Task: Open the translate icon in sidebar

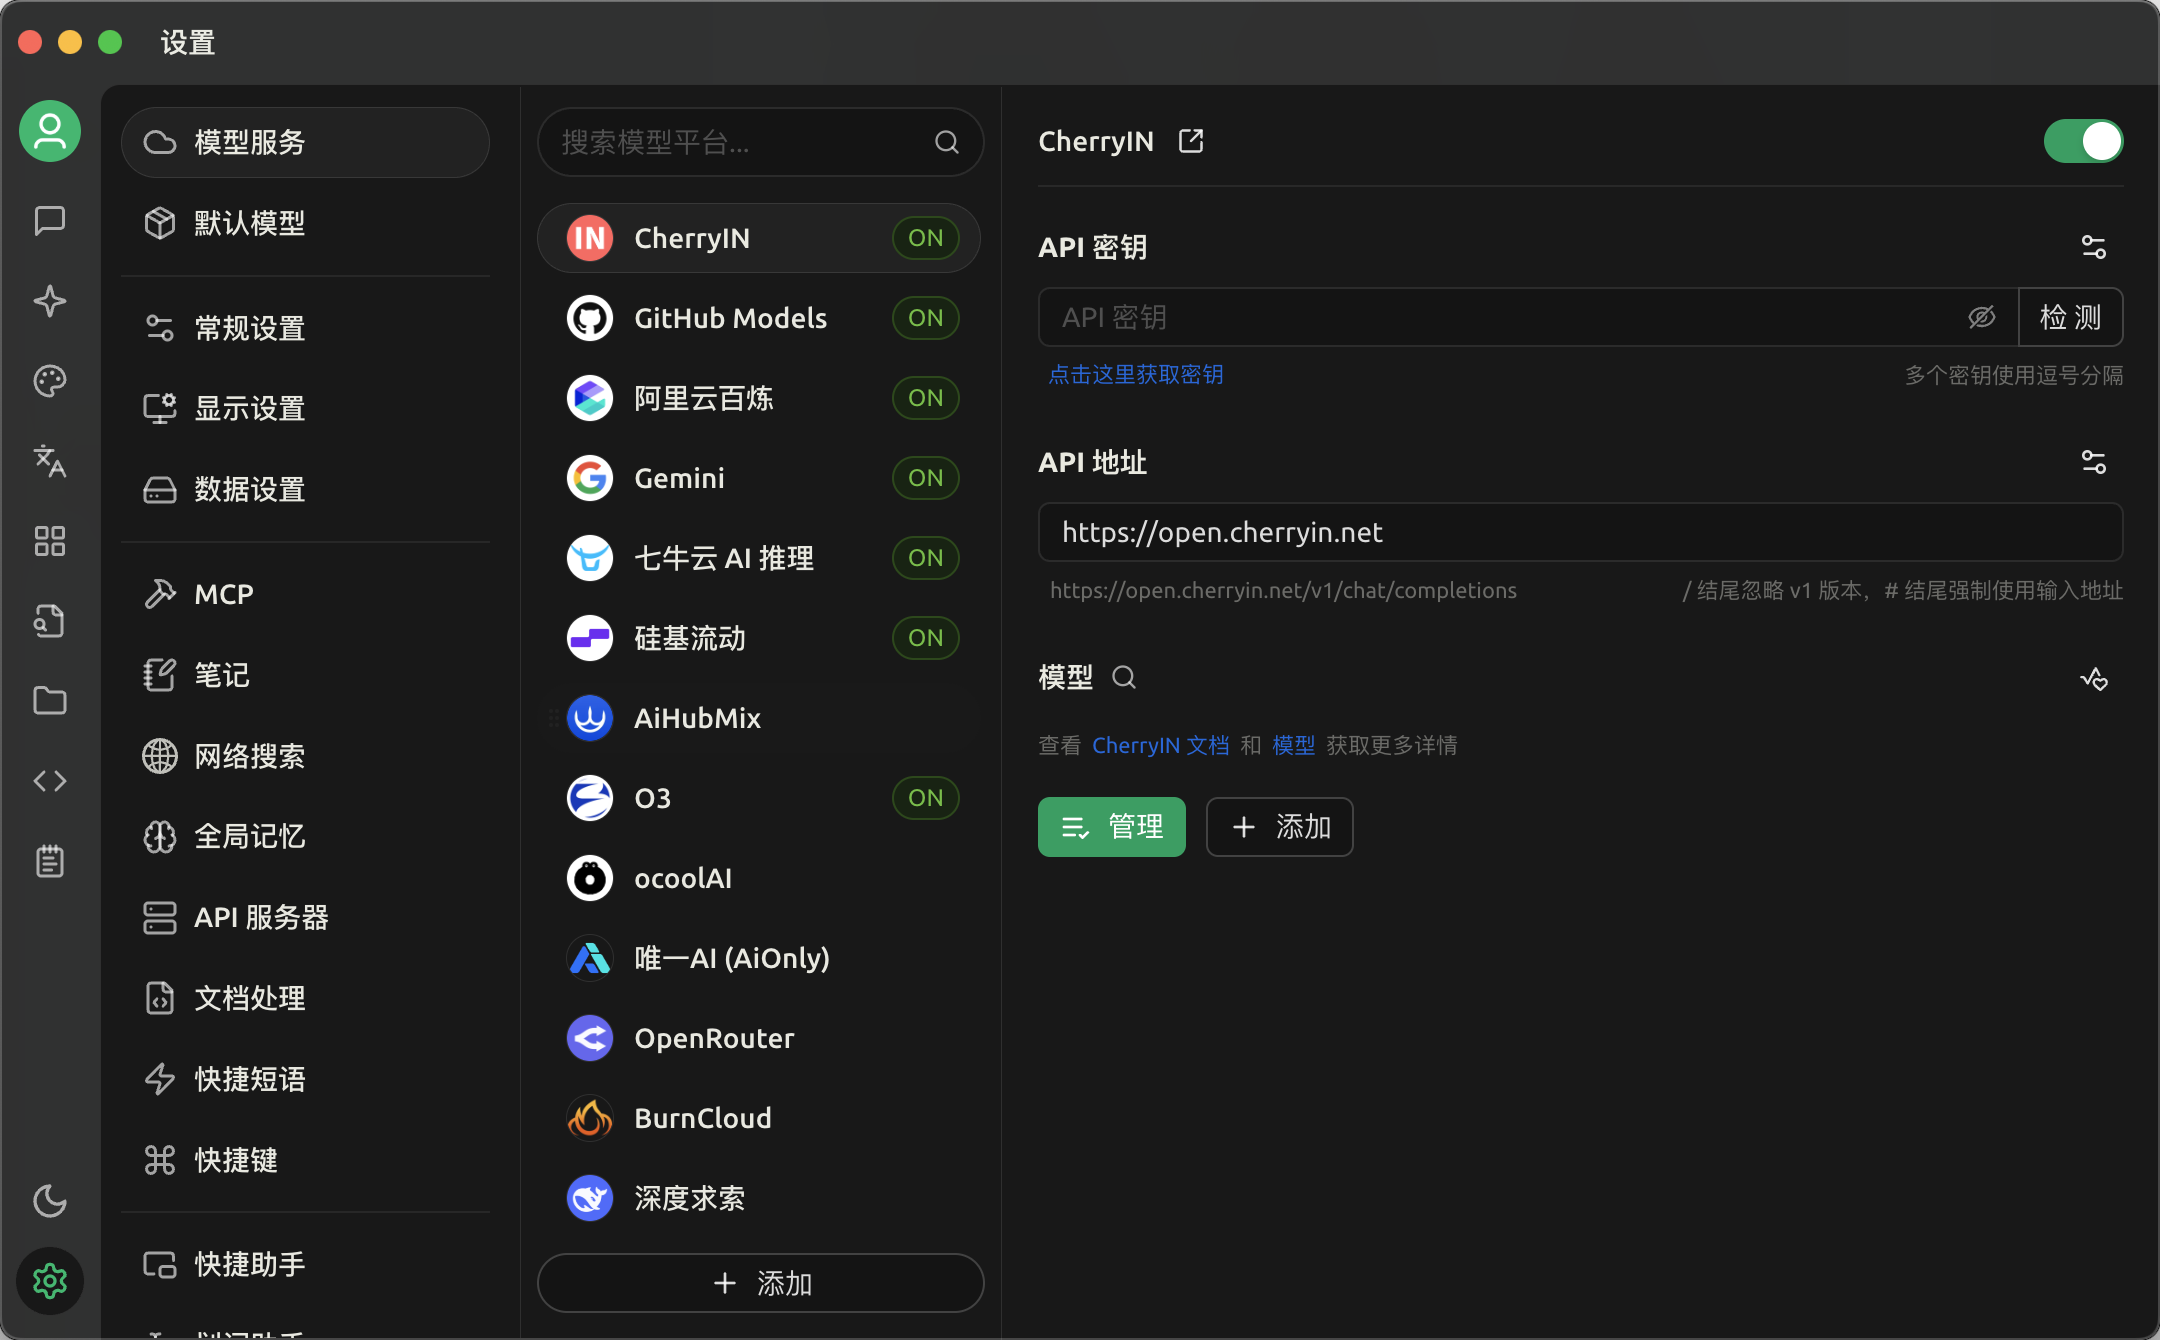Action: coord(50,461)
